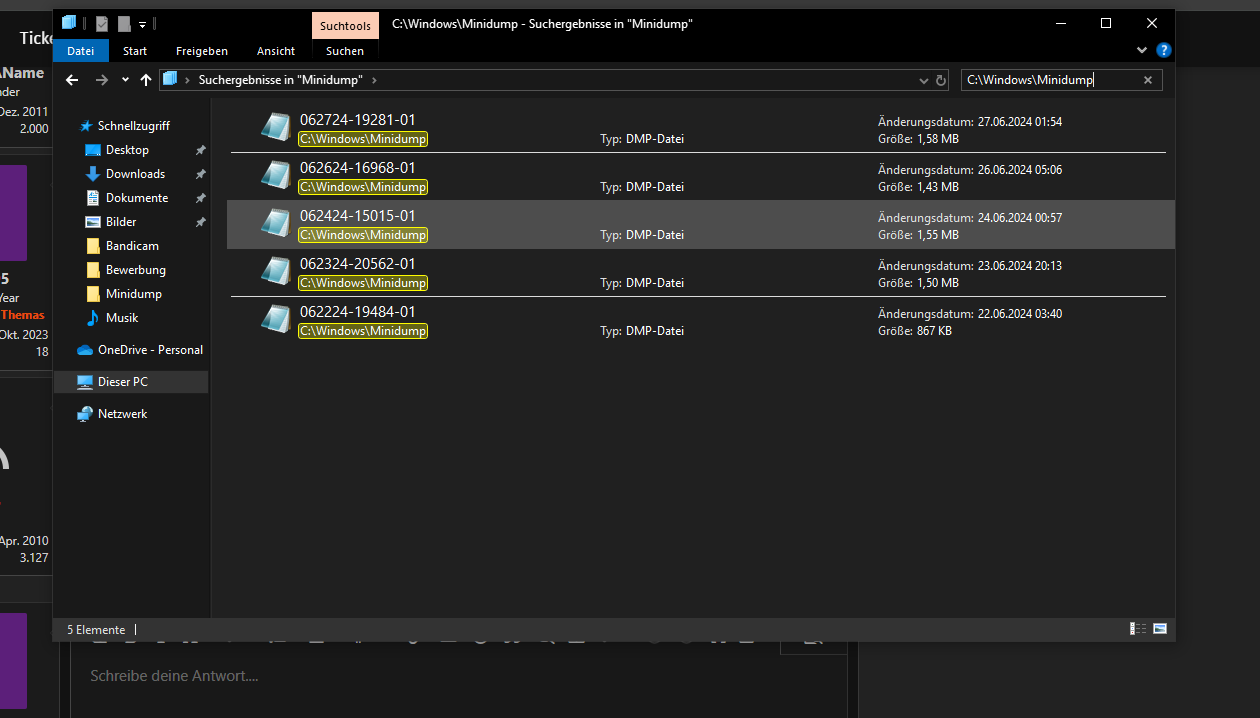Viewport: 1260px width, 718px height.
Task: Select Schnellzugriff in the navigation pane
Action: point(132,126)
